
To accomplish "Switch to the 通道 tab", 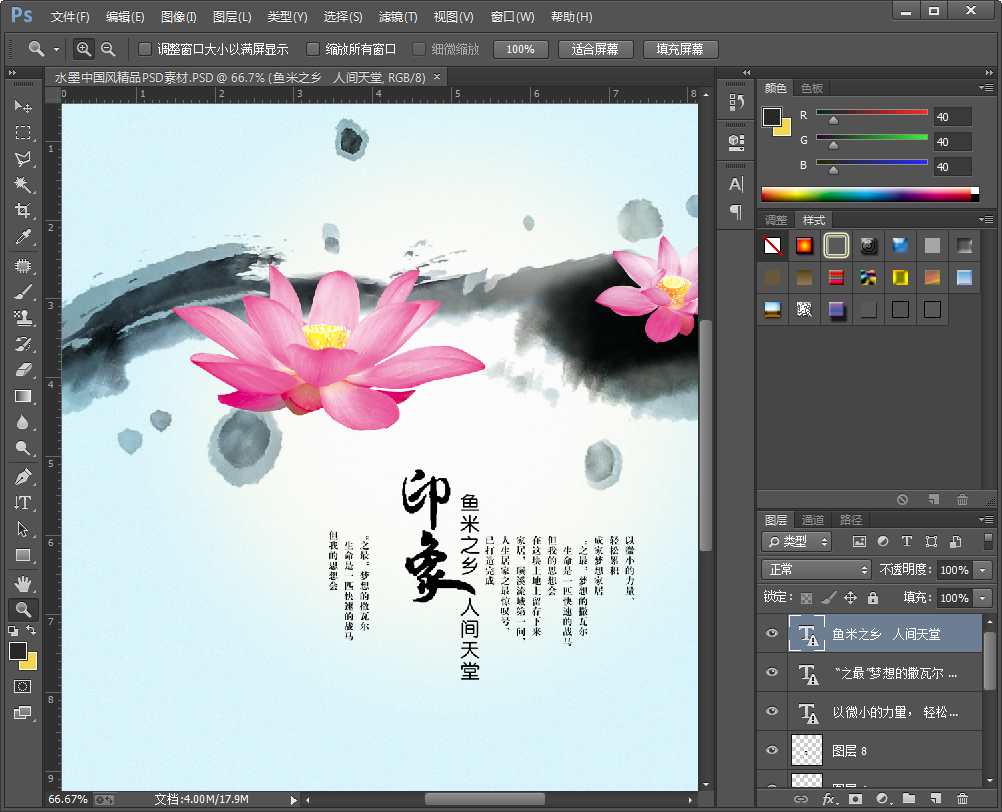I will coord(813,520).
